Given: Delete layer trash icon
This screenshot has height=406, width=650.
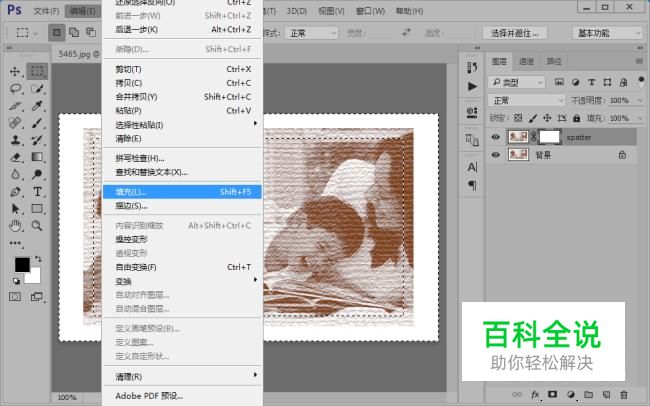Looking at the screenshot, I should 624,394.
